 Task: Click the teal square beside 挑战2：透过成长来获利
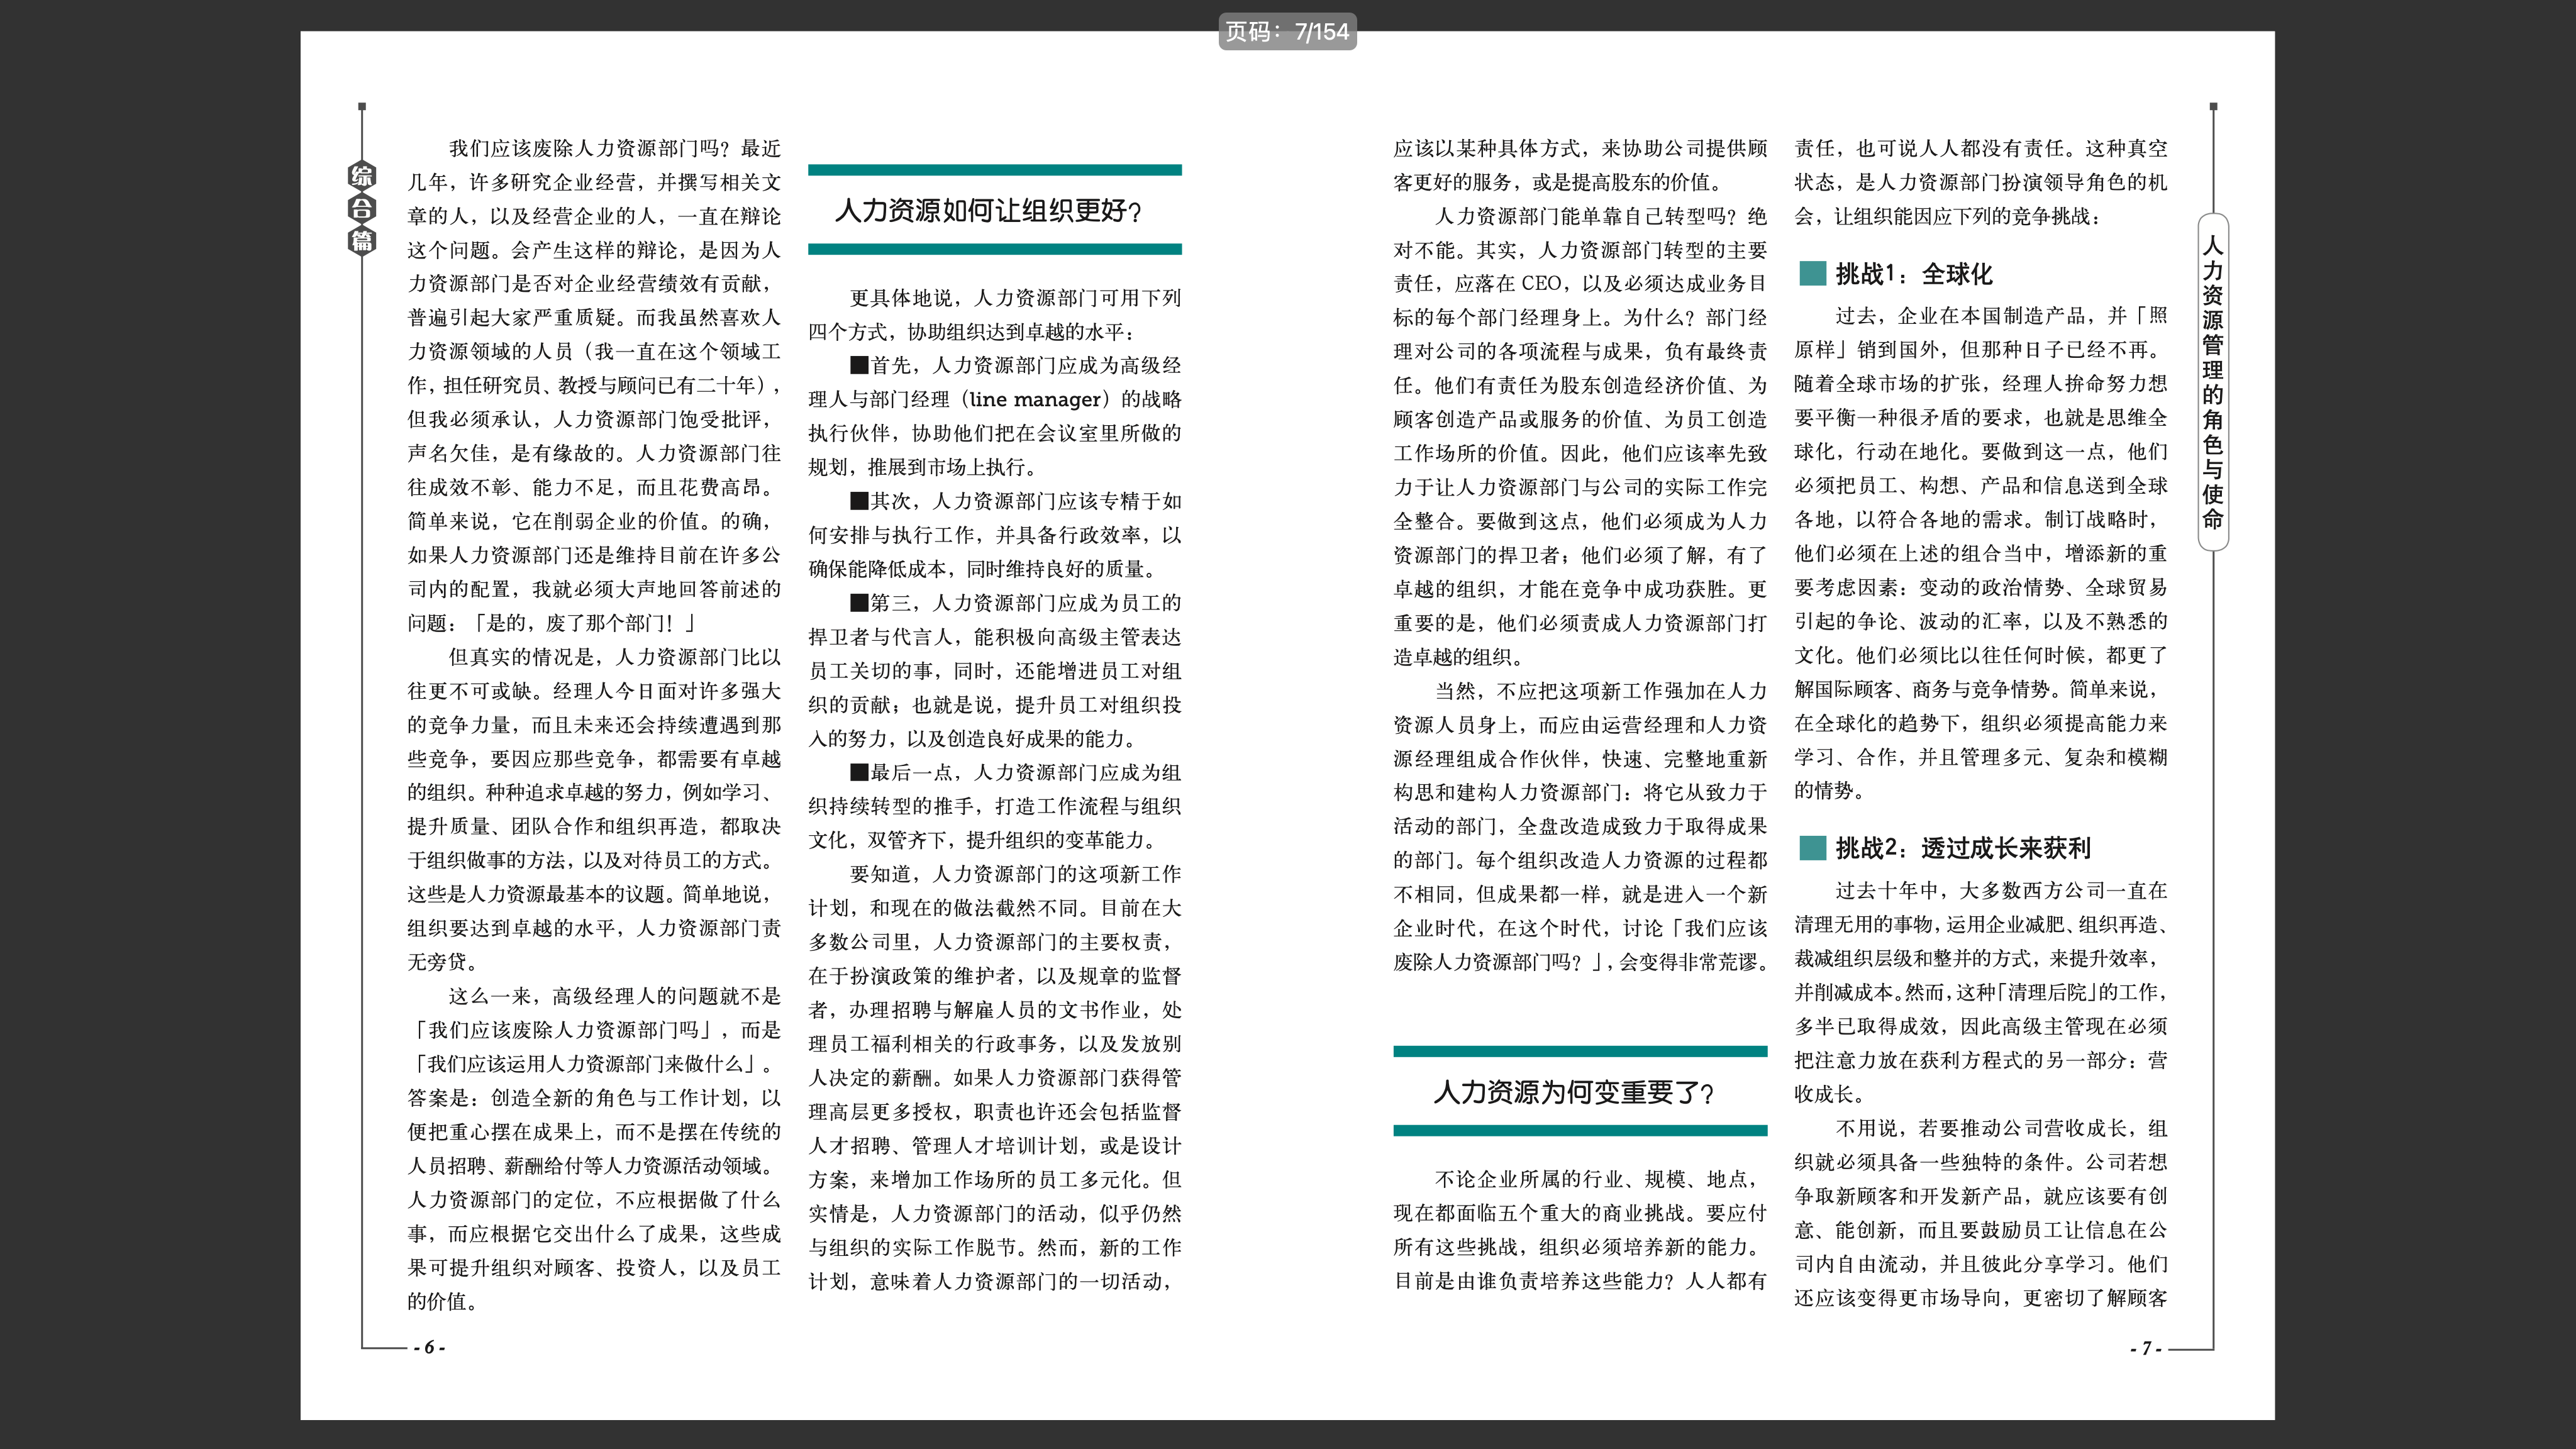tap(1812, 848)
